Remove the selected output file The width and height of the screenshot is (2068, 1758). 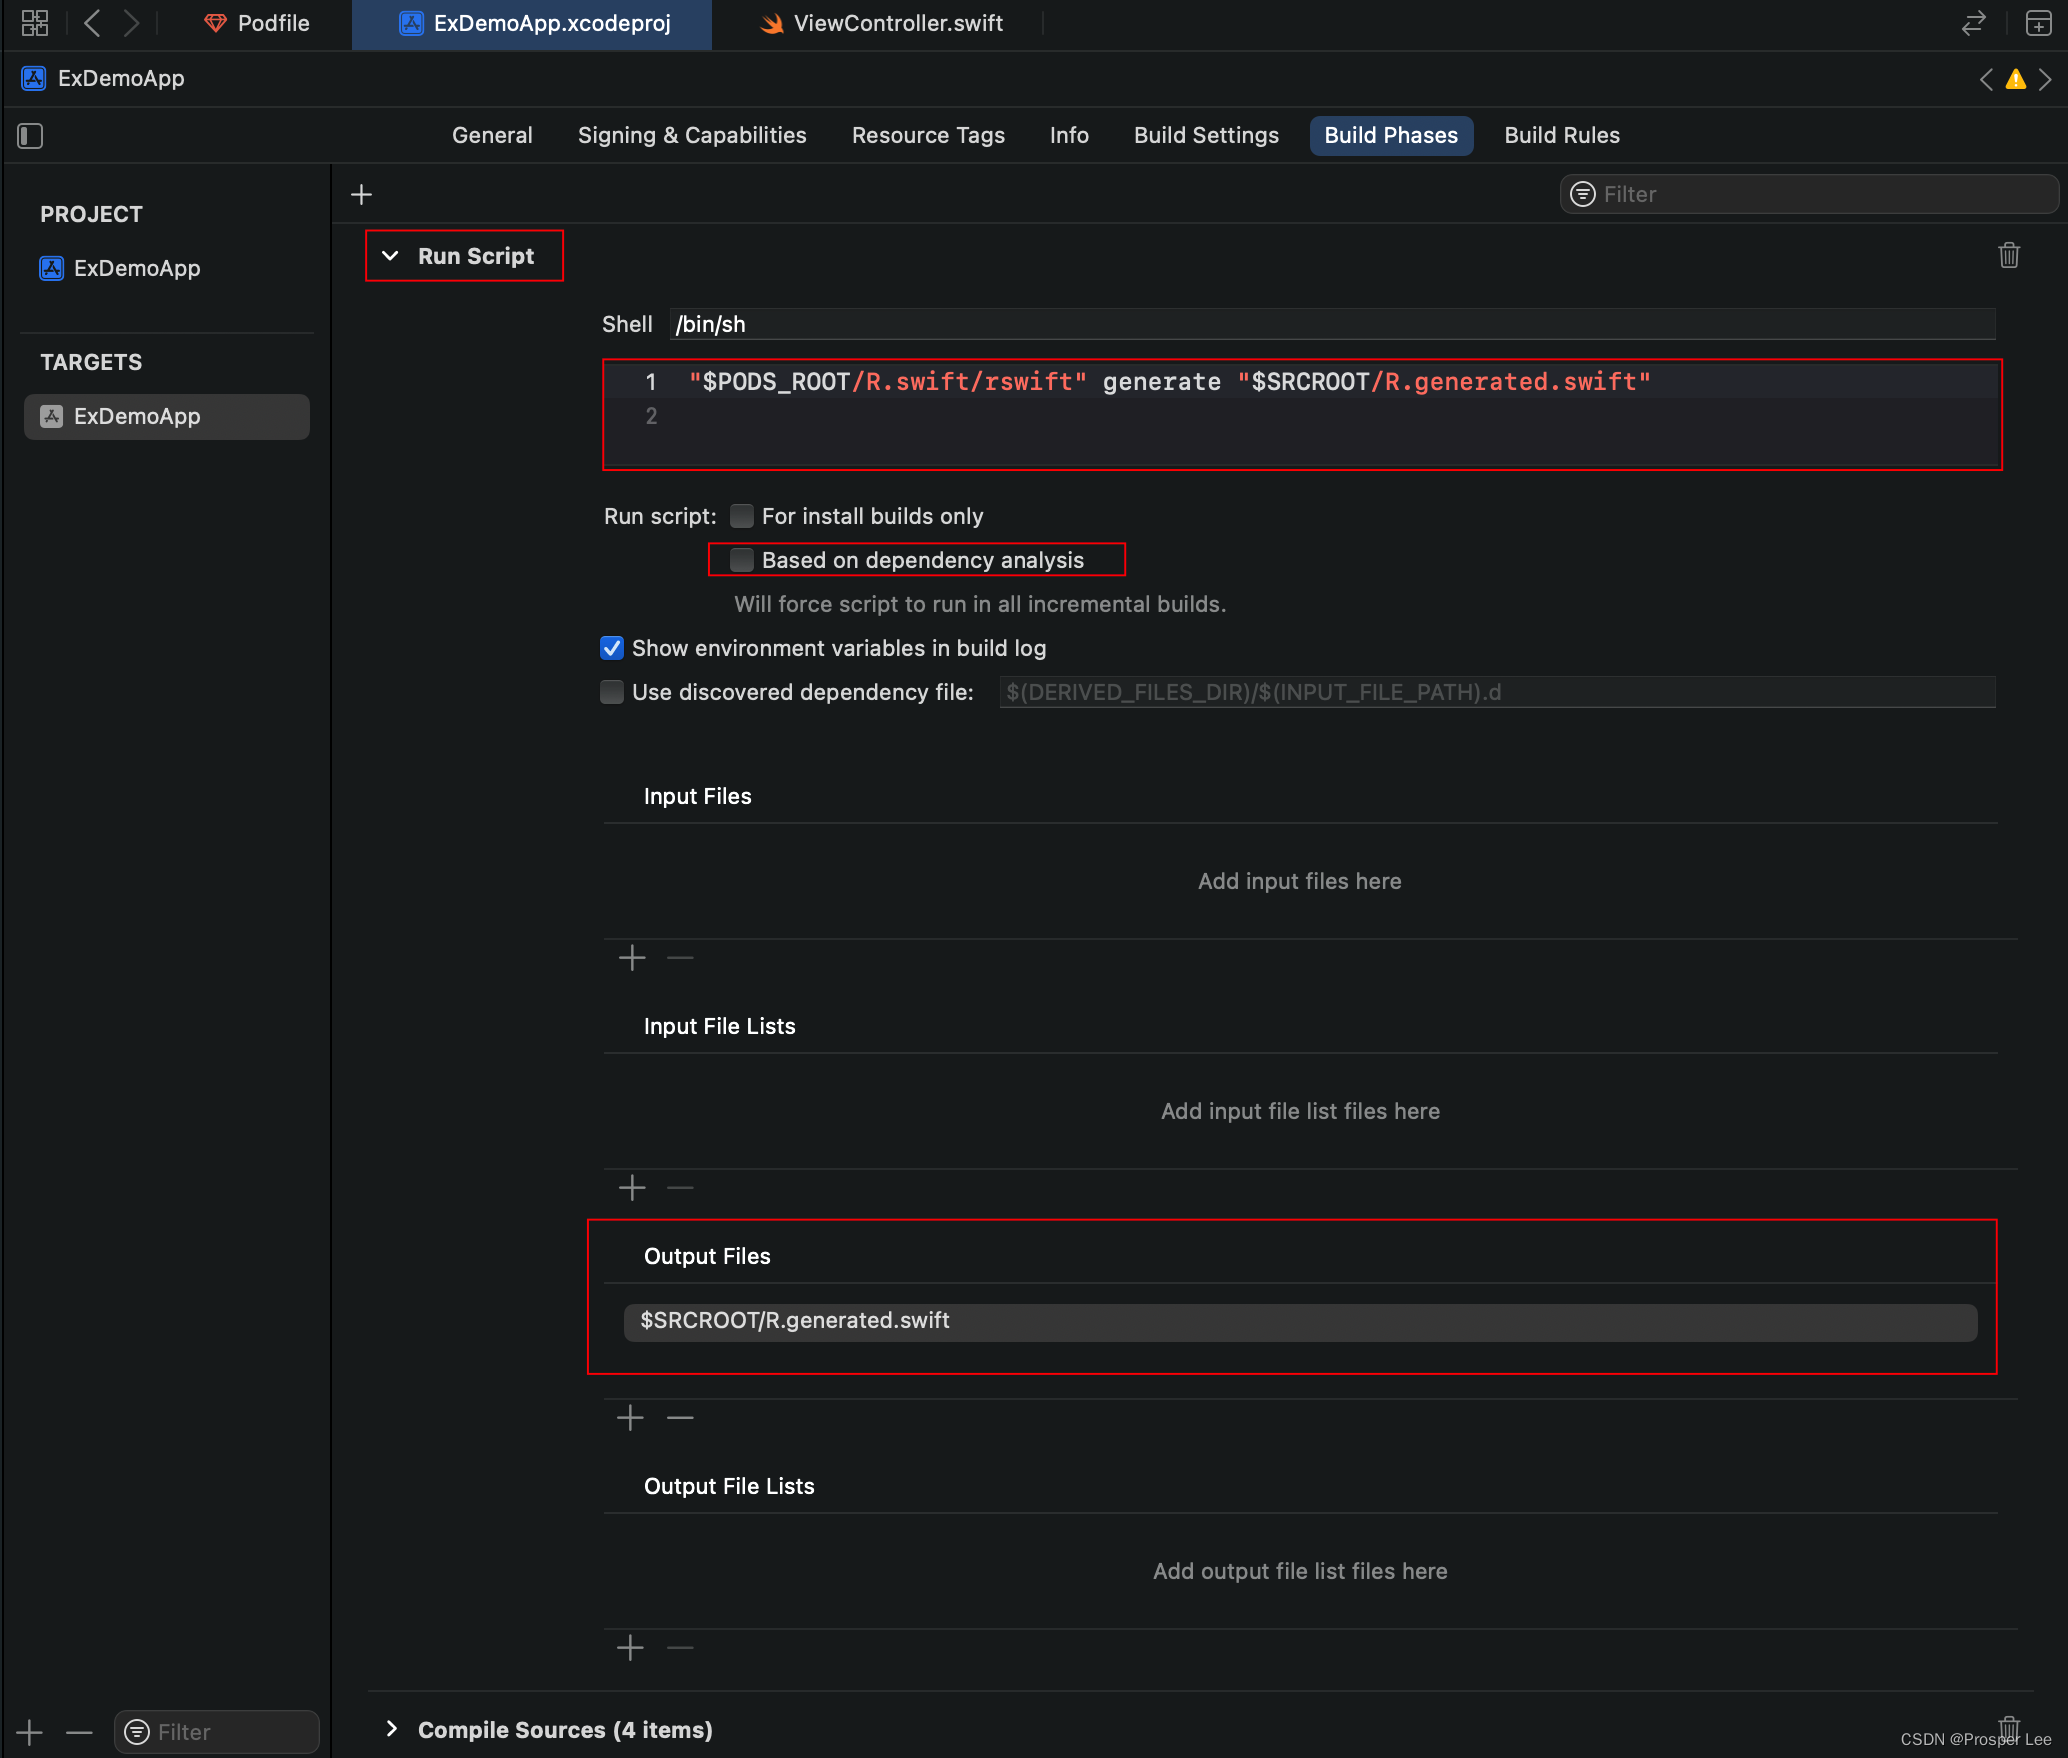[x=680, y=1418]
